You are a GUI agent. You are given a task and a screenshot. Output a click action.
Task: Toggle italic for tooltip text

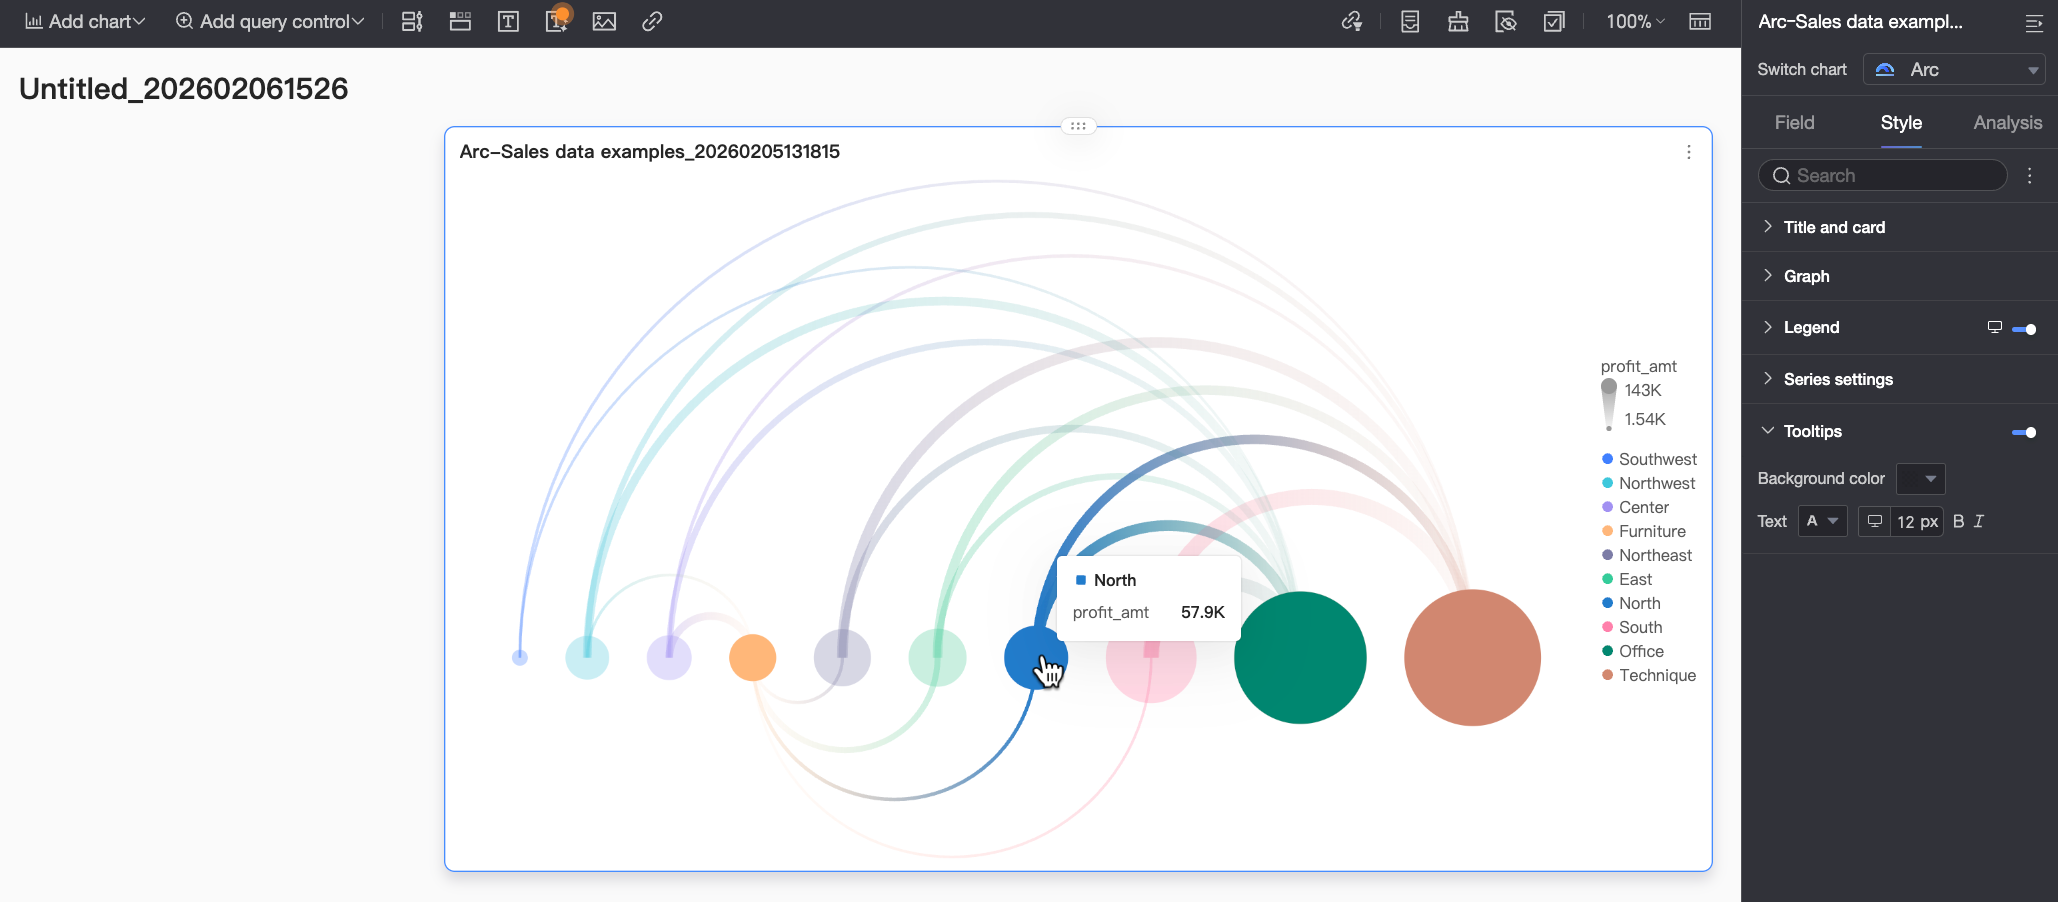click(1978, 521)
